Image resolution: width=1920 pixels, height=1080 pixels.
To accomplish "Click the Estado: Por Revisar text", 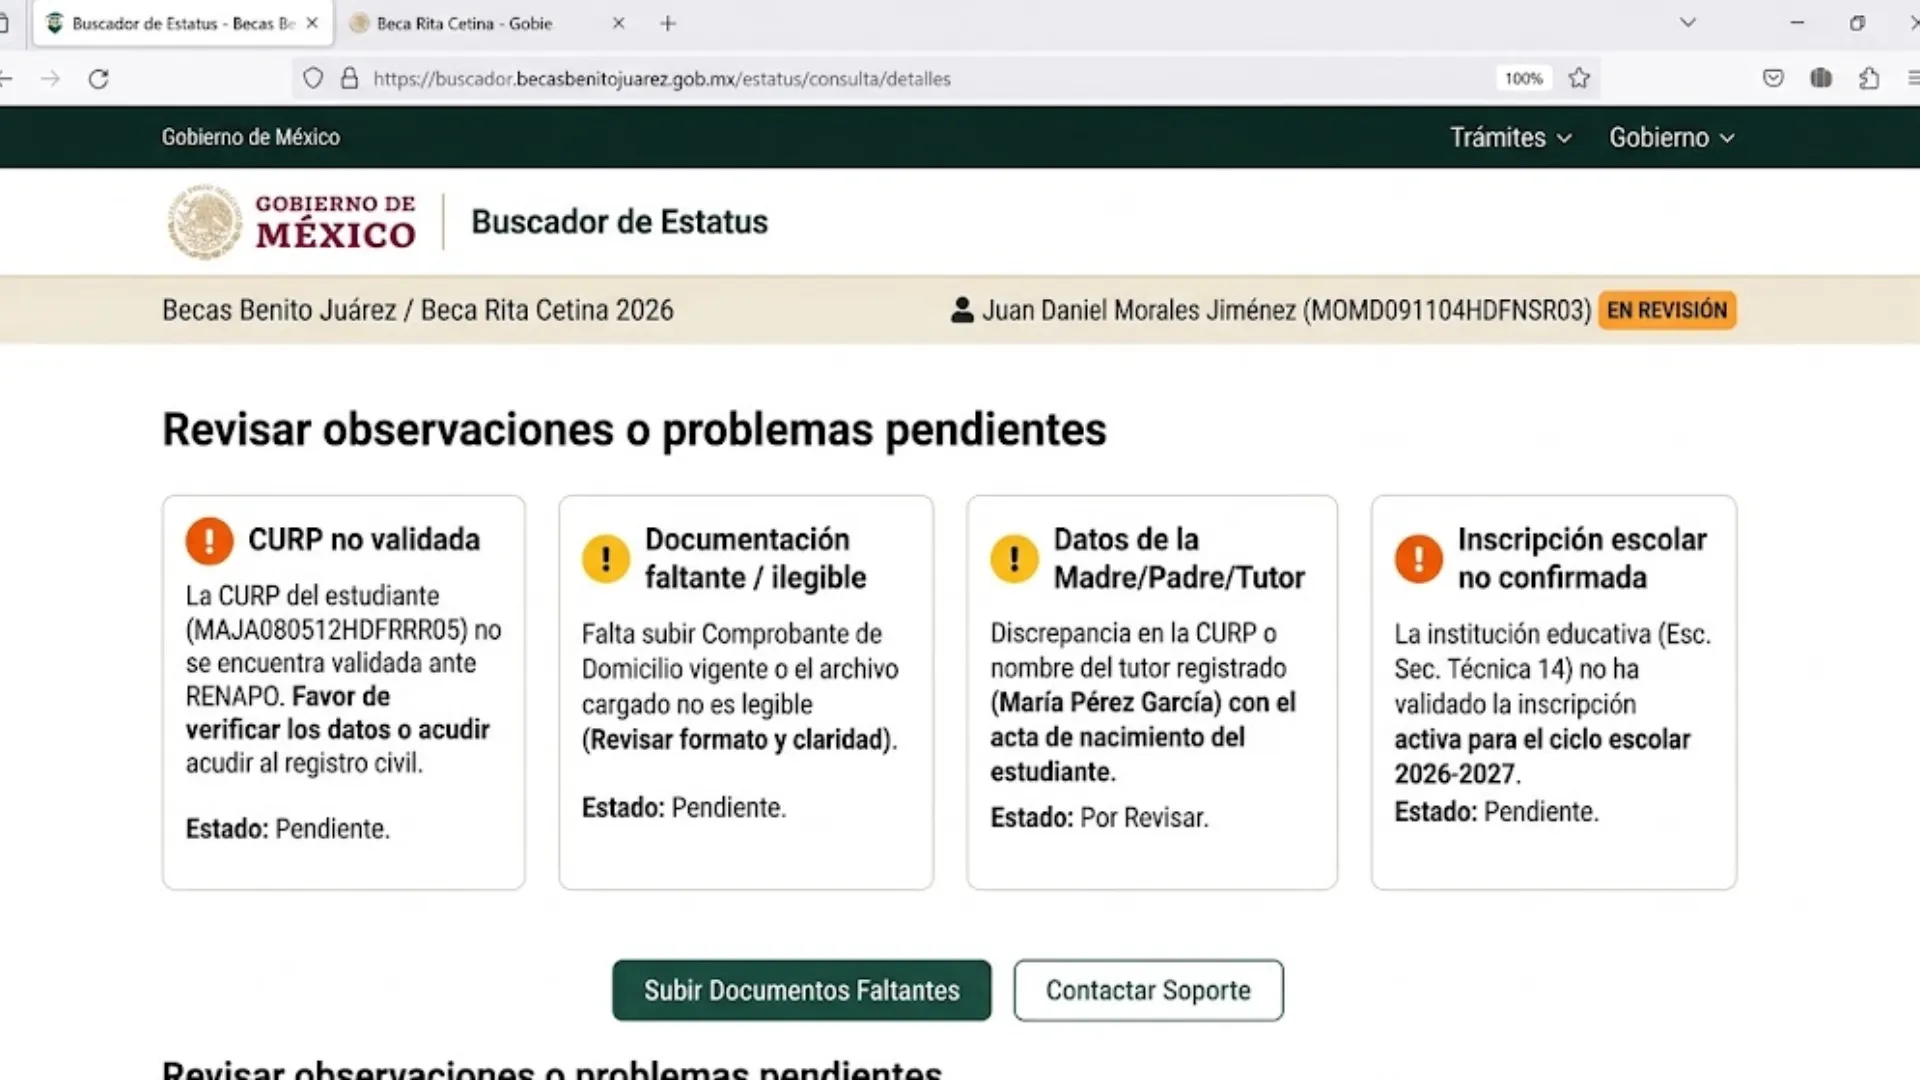I will coord(1099,818).
